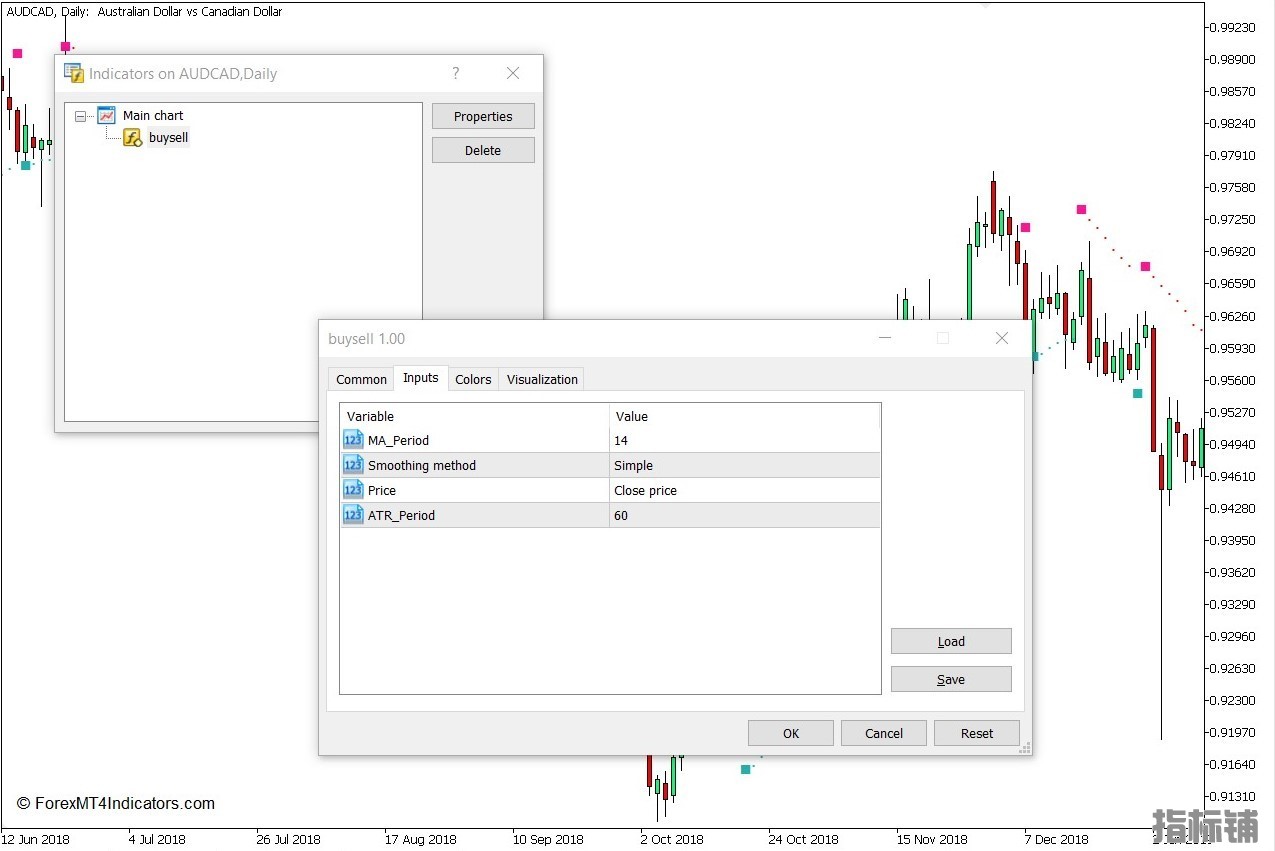Switch to the Common tab

[361, 379]
